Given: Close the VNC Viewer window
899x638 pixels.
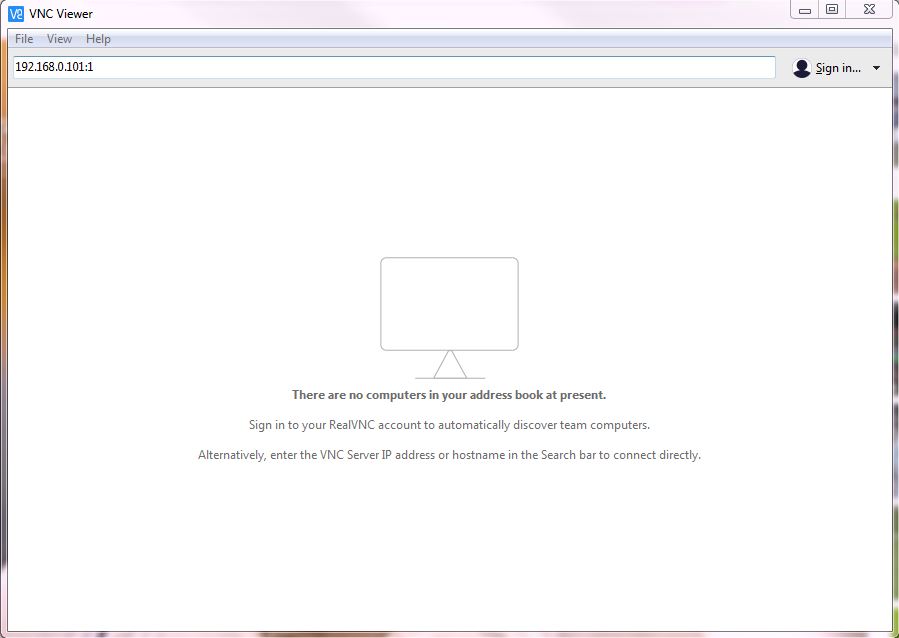Looking at the screenshot, I should click(x=869, y=10).
